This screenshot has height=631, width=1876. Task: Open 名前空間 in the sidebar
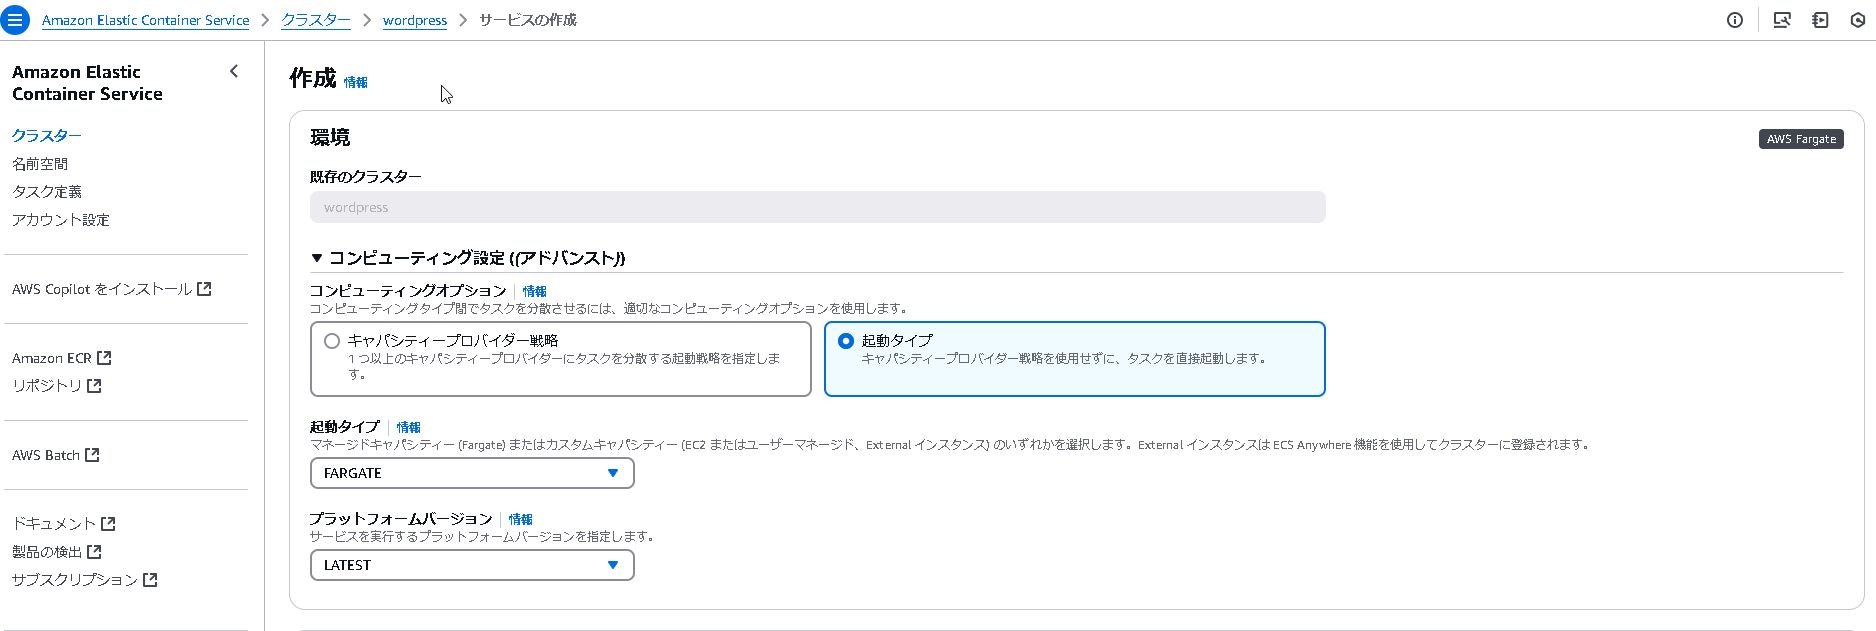(x=40, y=164)
